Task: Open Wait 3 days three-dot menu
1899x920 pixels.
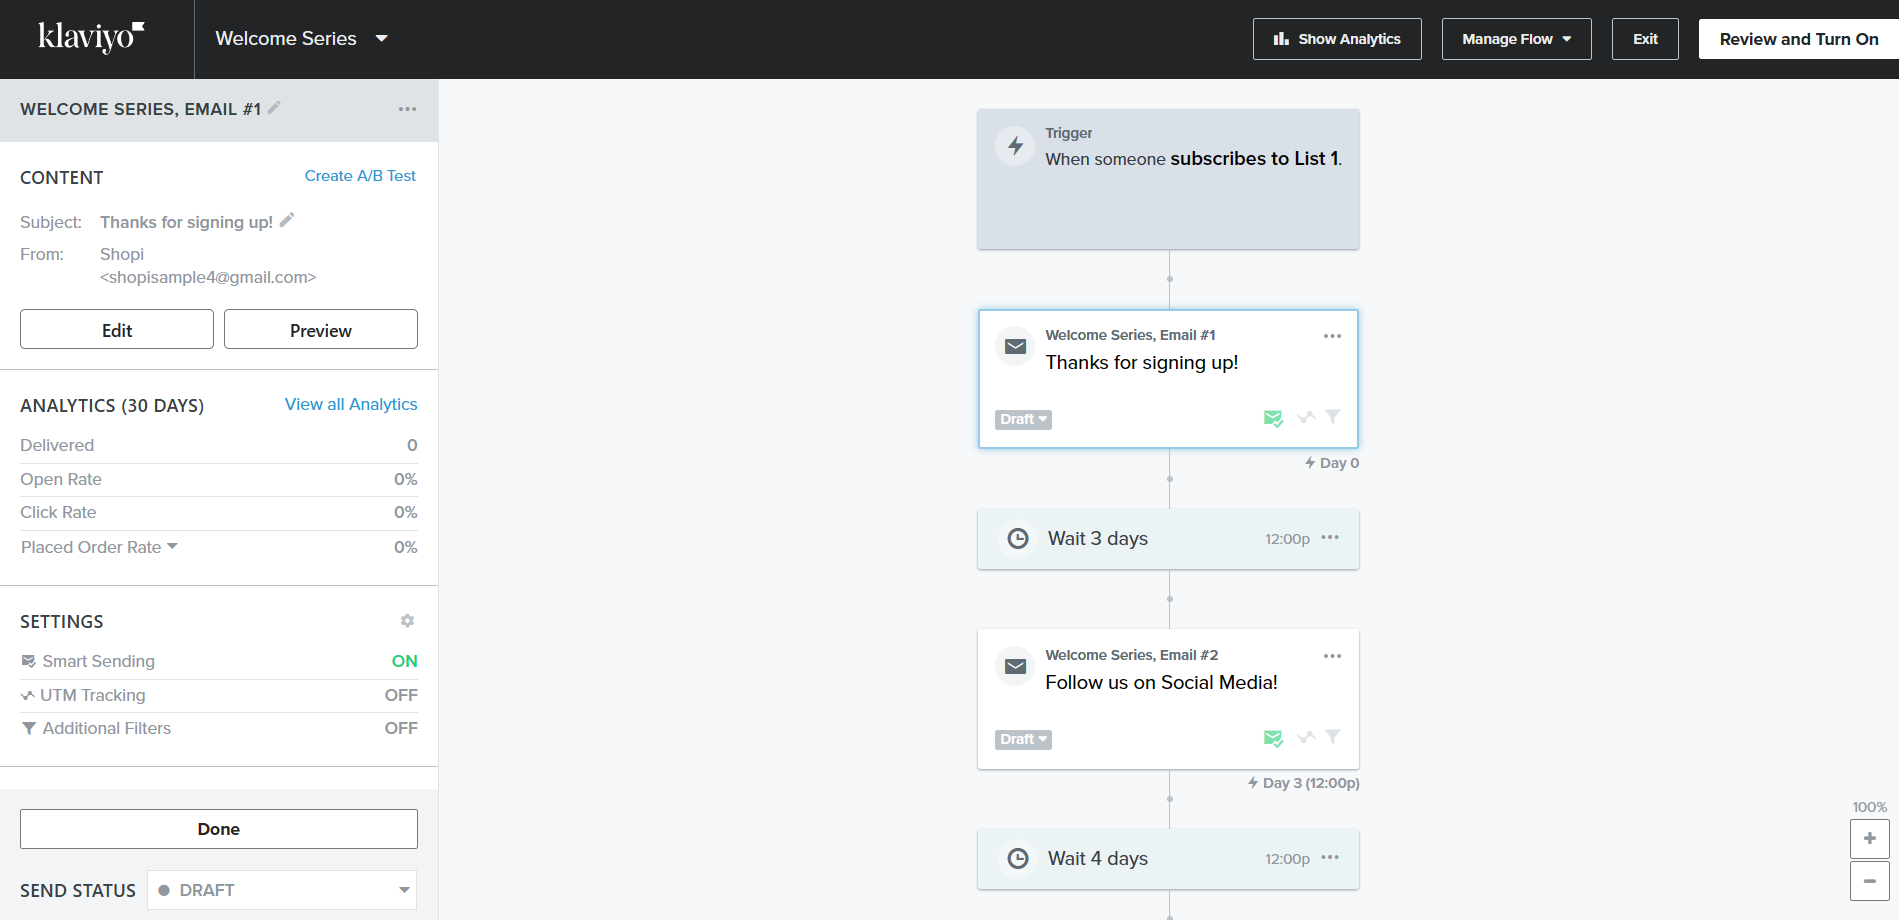Action: (1330, 538)
